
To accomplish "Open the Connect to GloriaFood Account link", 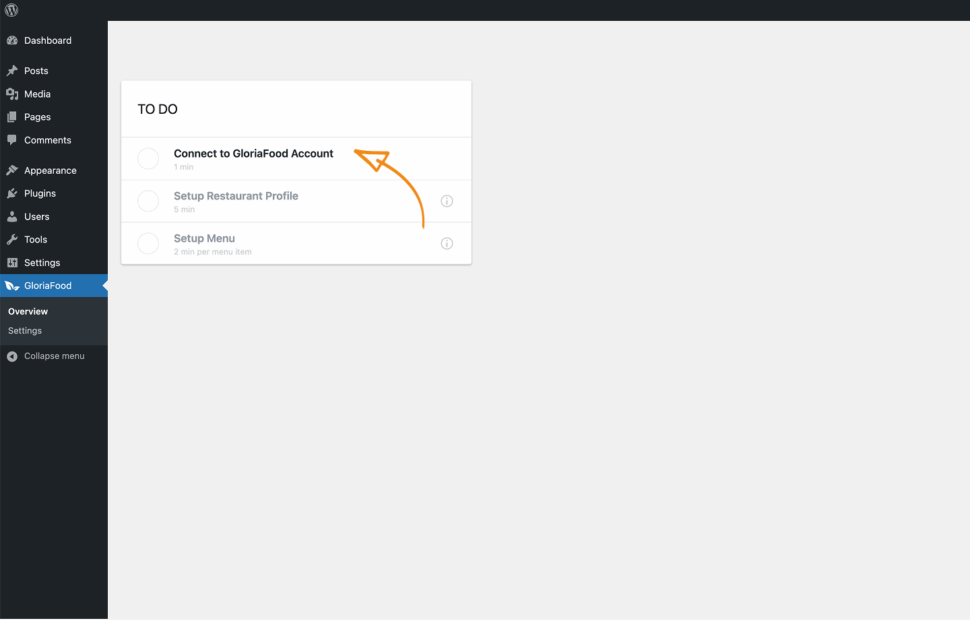I will [x=252, y=153].
